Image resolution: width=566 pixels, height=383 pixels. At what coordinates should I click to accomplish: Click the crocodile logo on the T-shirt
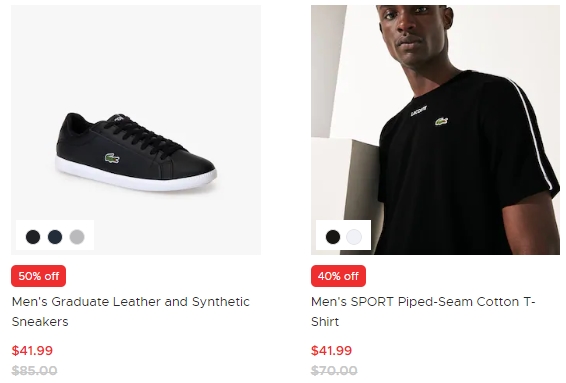click(441, 121)
